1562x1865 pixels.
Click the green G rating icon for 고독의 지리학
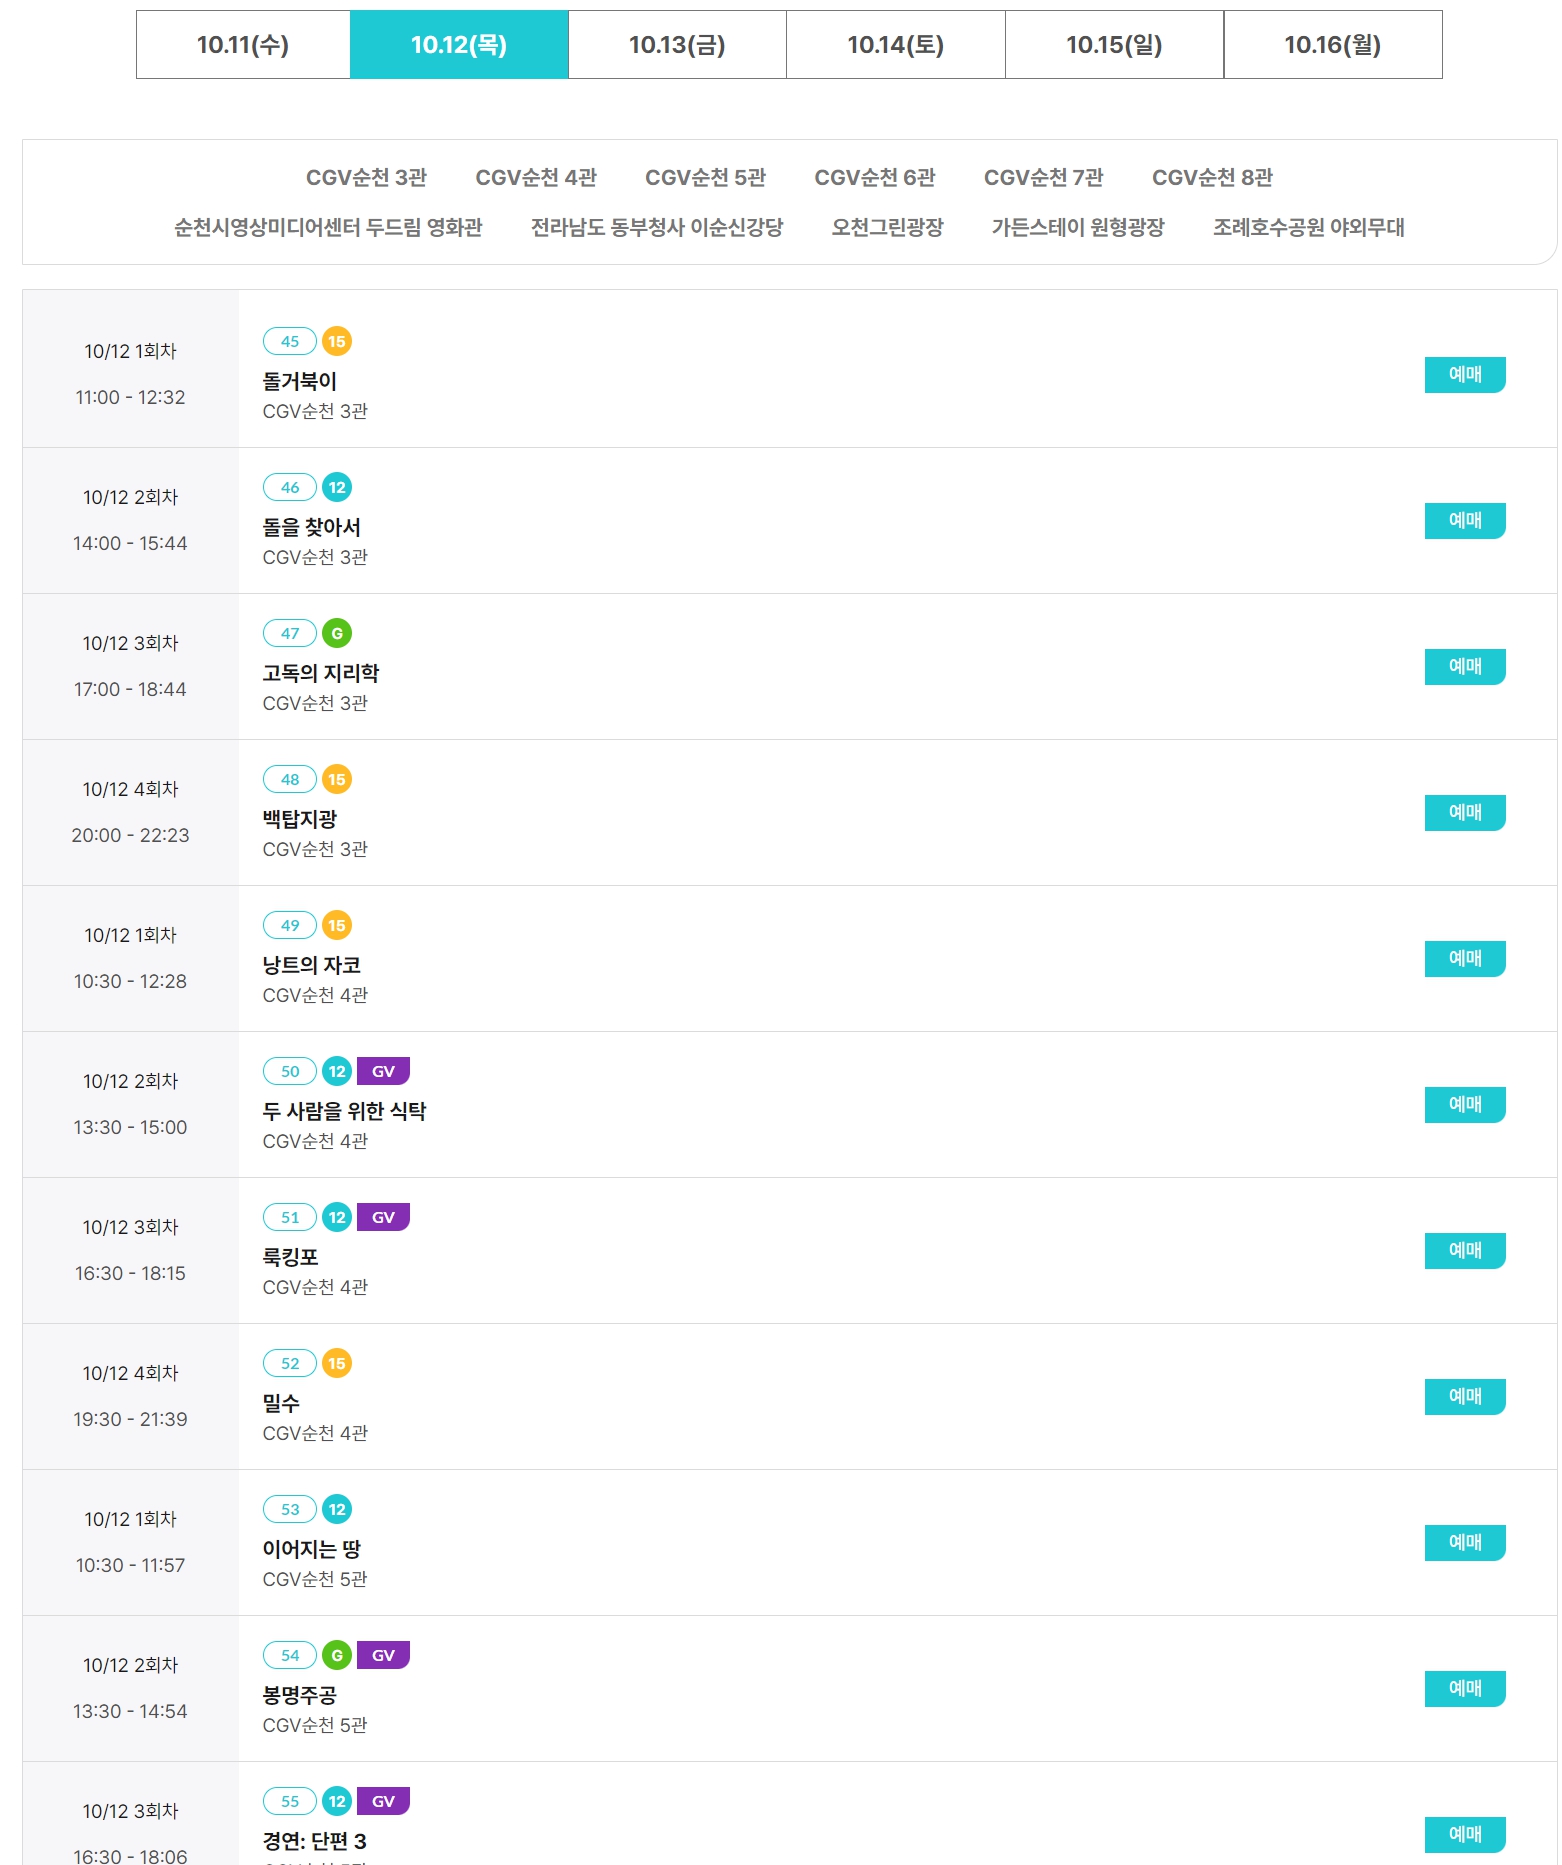point(337,633)
